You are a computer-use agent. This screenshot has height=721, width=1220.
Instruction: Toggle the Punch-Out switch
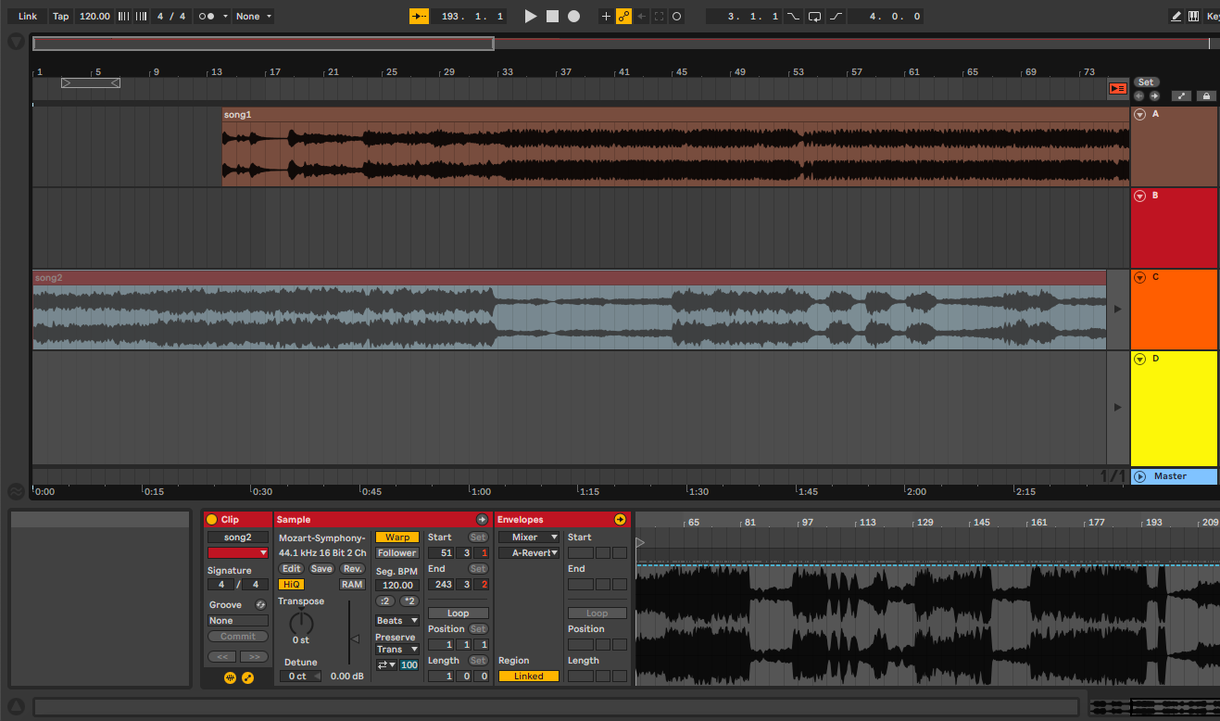[x=836, y=16]
